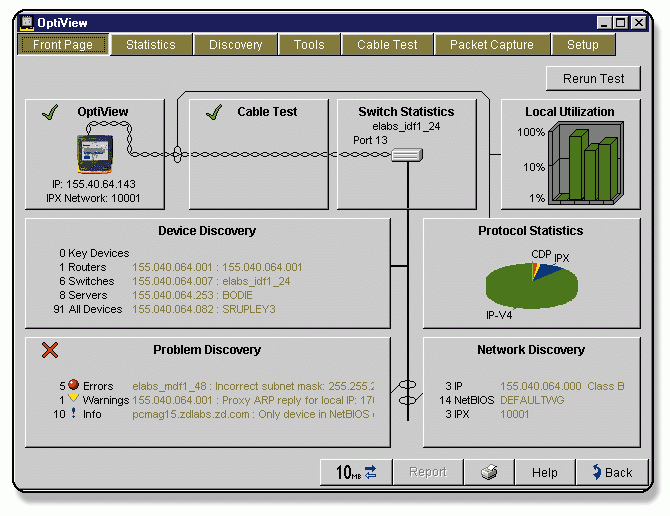Open the Local Utilization bar chart
This screenshot has height=516, width=670.
[x=586, y=163]
